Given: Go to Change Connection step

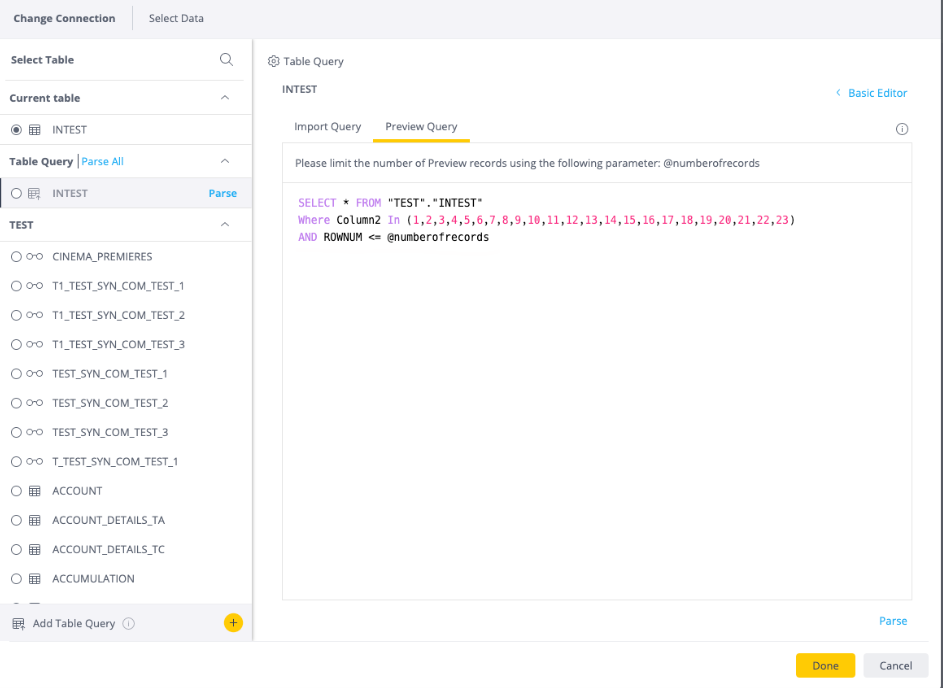Looking at the screenshot, I should [64, 19].
